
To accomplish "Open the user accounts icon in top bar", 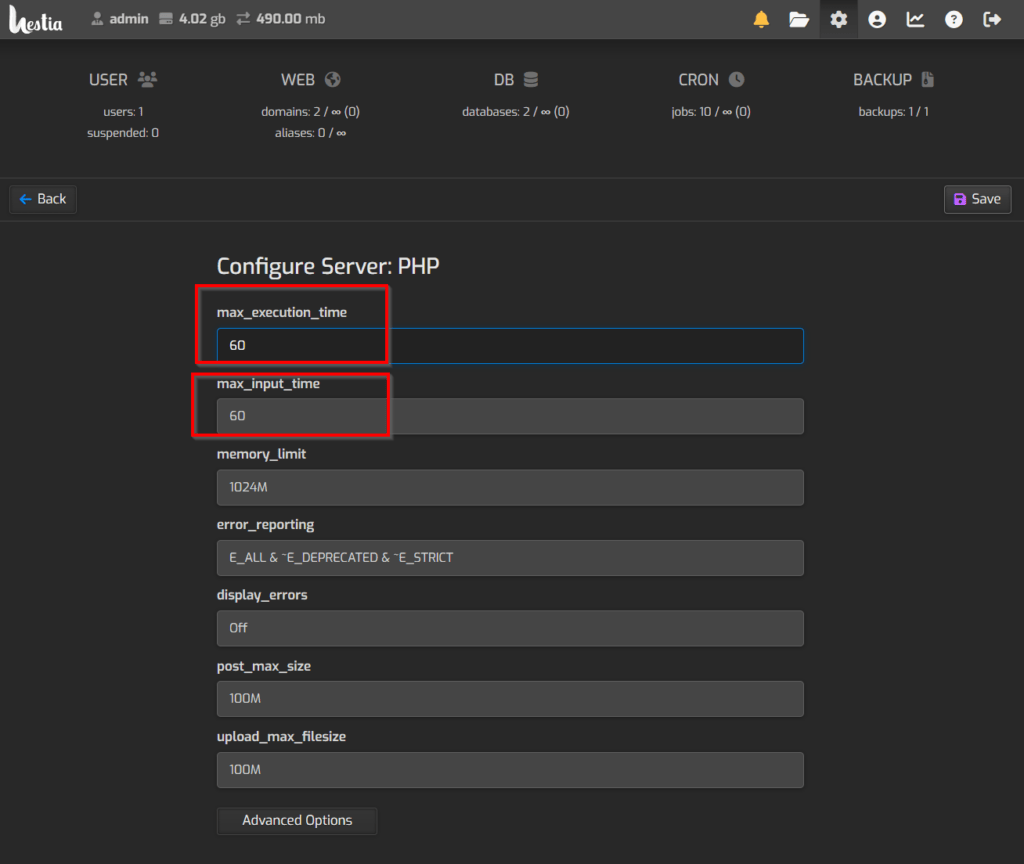I will coord(876,18).
